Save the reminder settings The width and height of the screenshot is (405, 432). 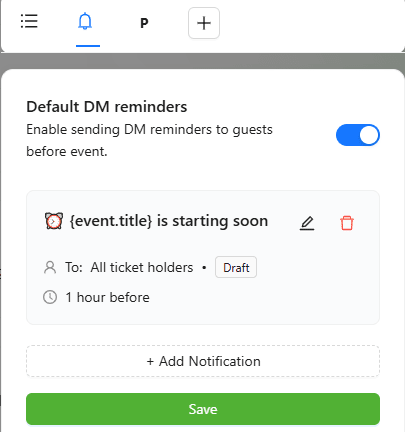(x=203, y=409)
